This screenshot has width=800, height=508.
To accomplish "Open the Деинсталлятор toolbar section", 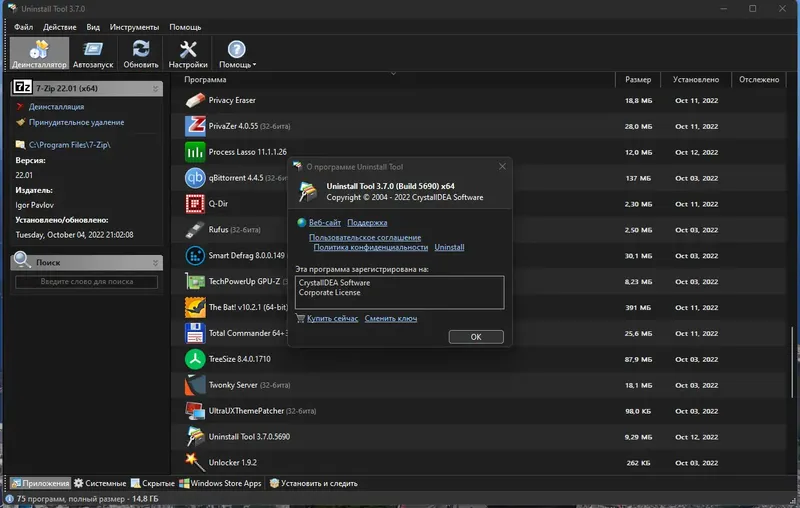I will [x=39, y=53].
